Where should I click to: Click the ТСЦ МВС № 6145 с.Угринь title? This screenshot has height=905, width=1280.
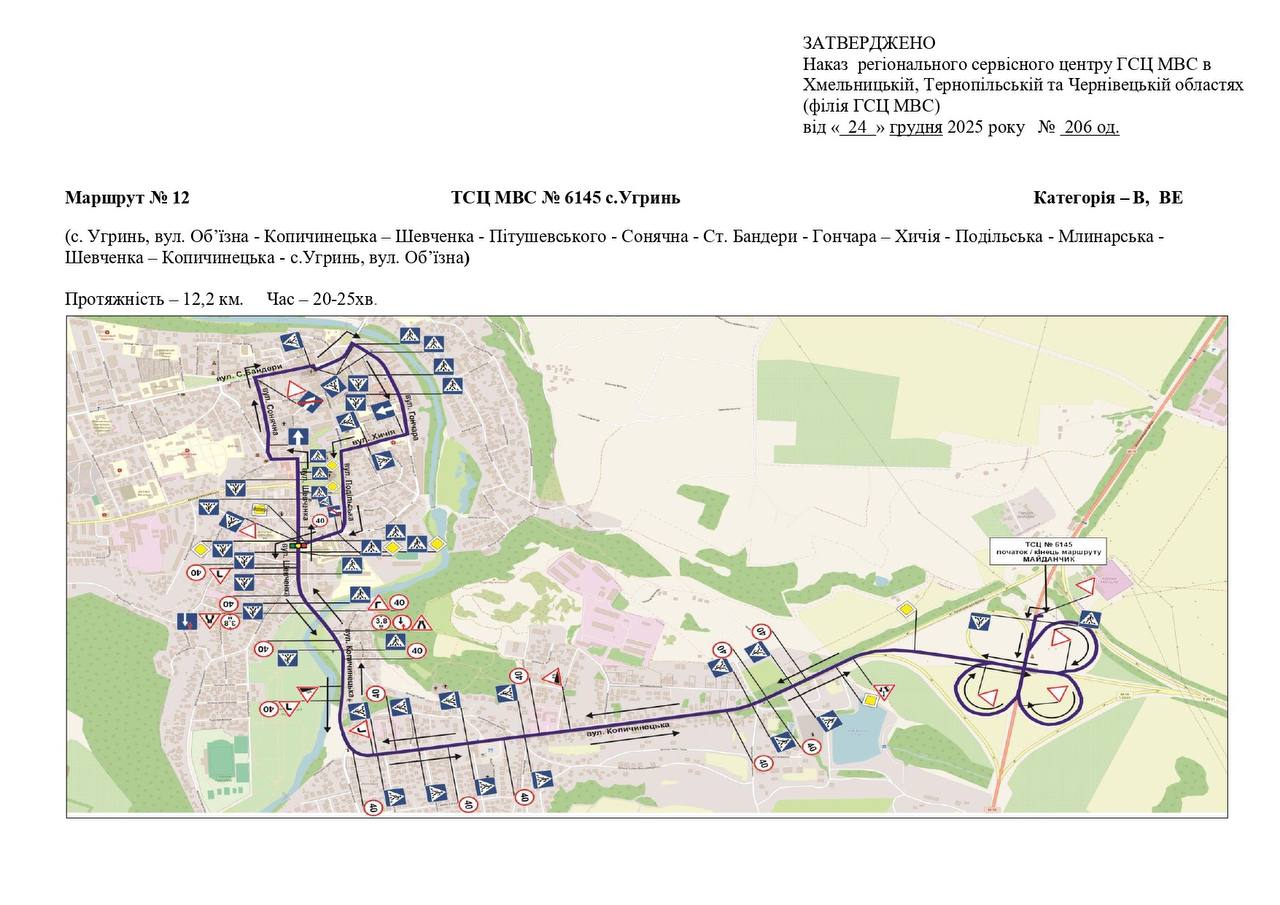(x=565, y=198)
